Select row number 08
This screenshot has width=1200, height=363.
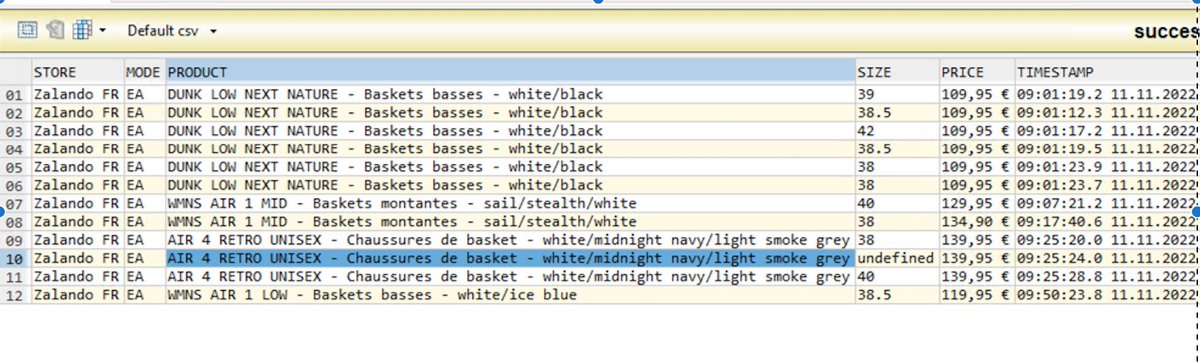point(15,222)
